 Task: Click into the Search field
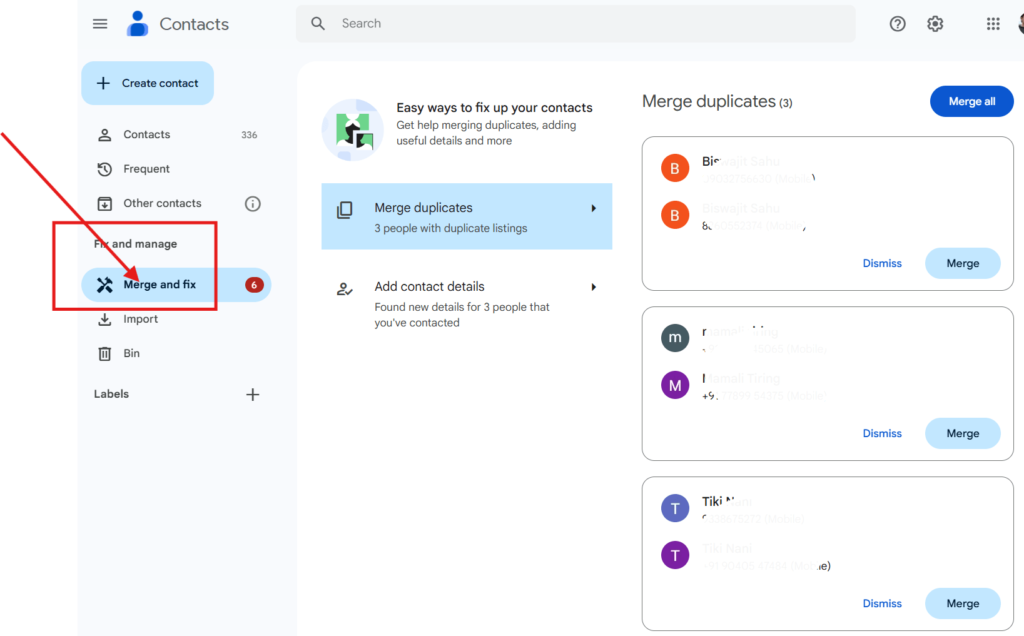tap(576, 24)
